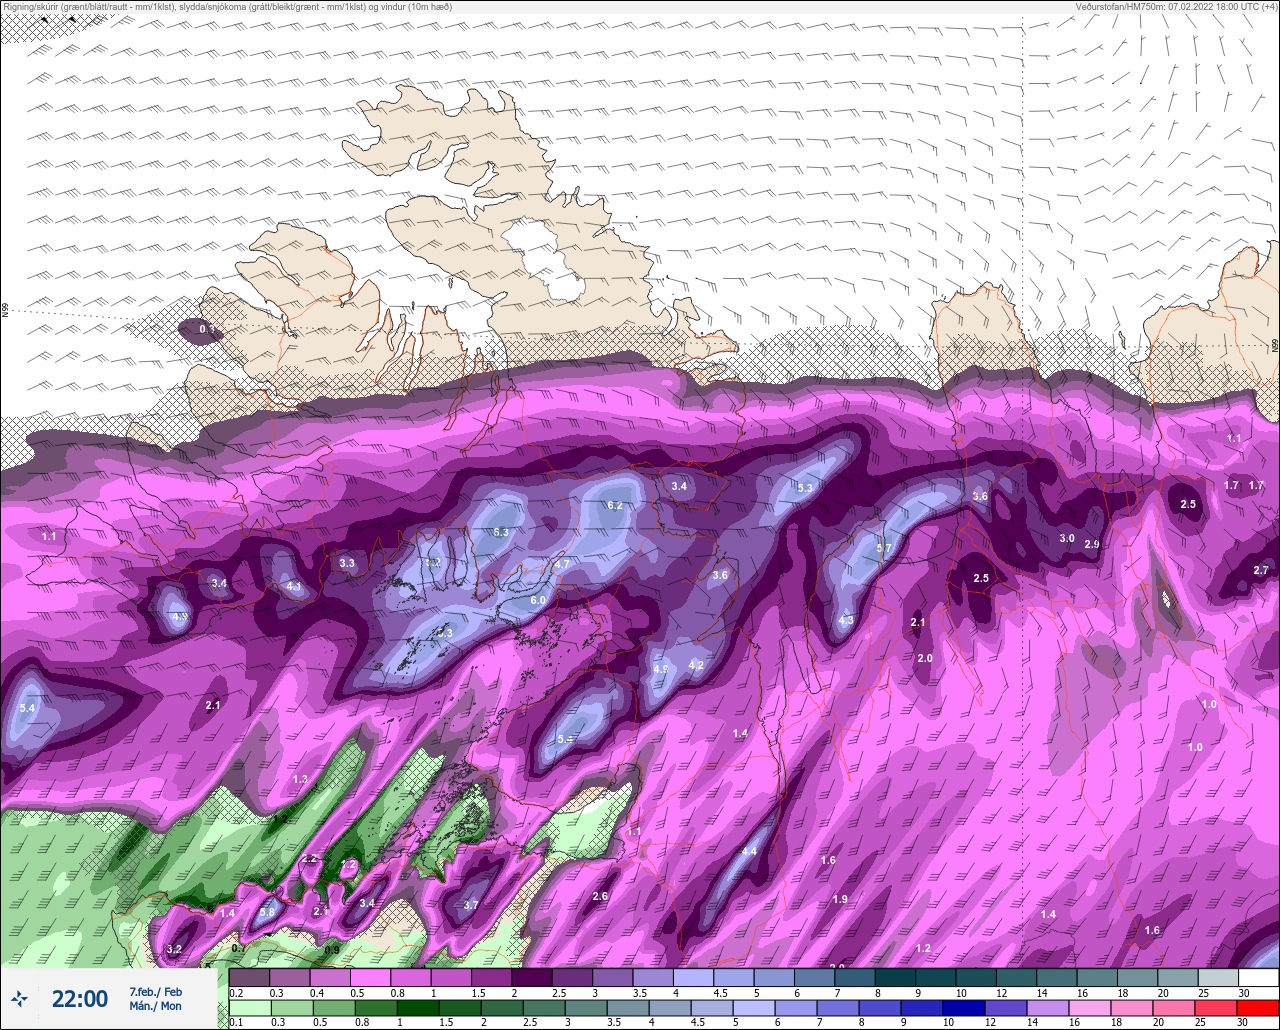Click the 5.4 value at the left edge
Screen dimensions: 1280x1030
click(27, 708)
